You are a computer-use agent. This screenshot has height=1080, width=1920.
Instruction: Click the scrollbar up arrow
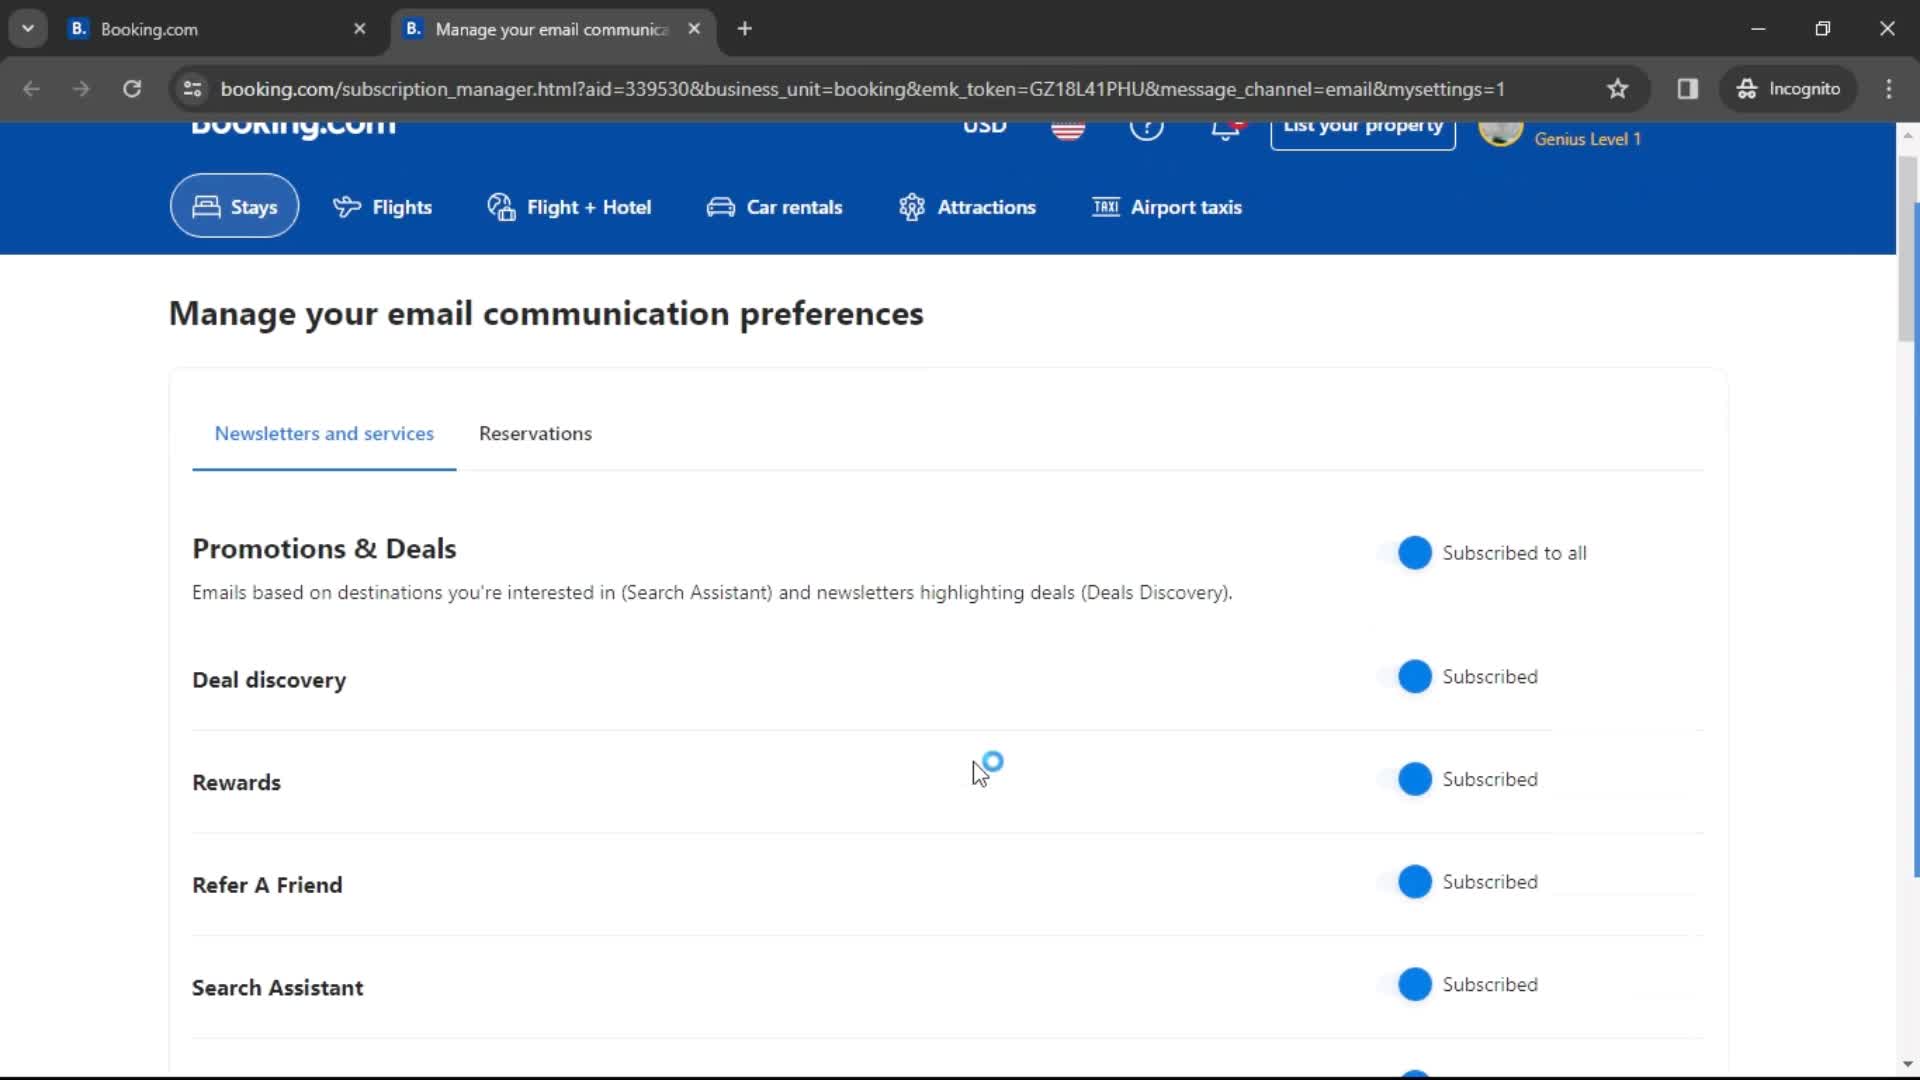click(1908, 134)
